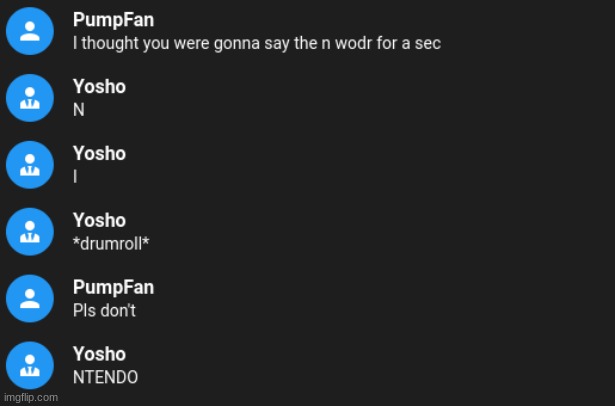Tap Yosho's avatar next to the '*drumroll*' message
The height and width of the screenshot is (406, 615).
30,232
